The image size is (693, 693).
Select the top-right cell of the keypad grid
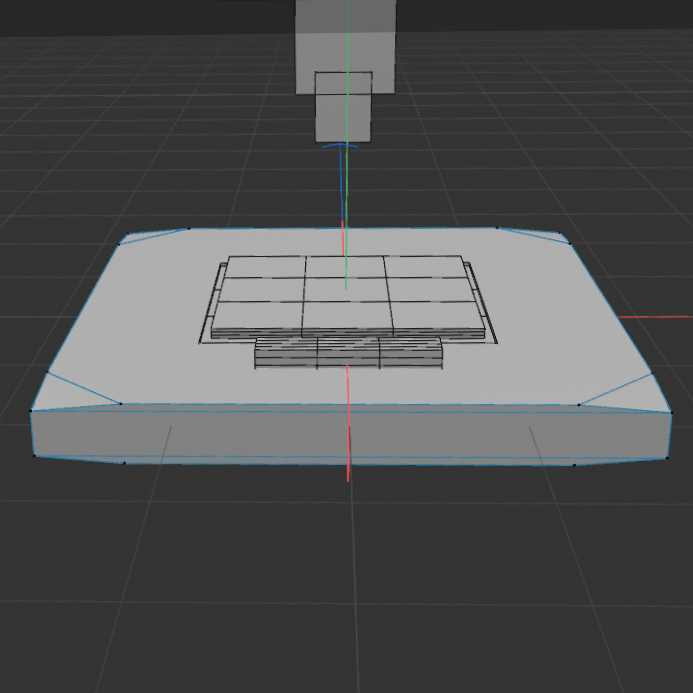tap(424, 266)
